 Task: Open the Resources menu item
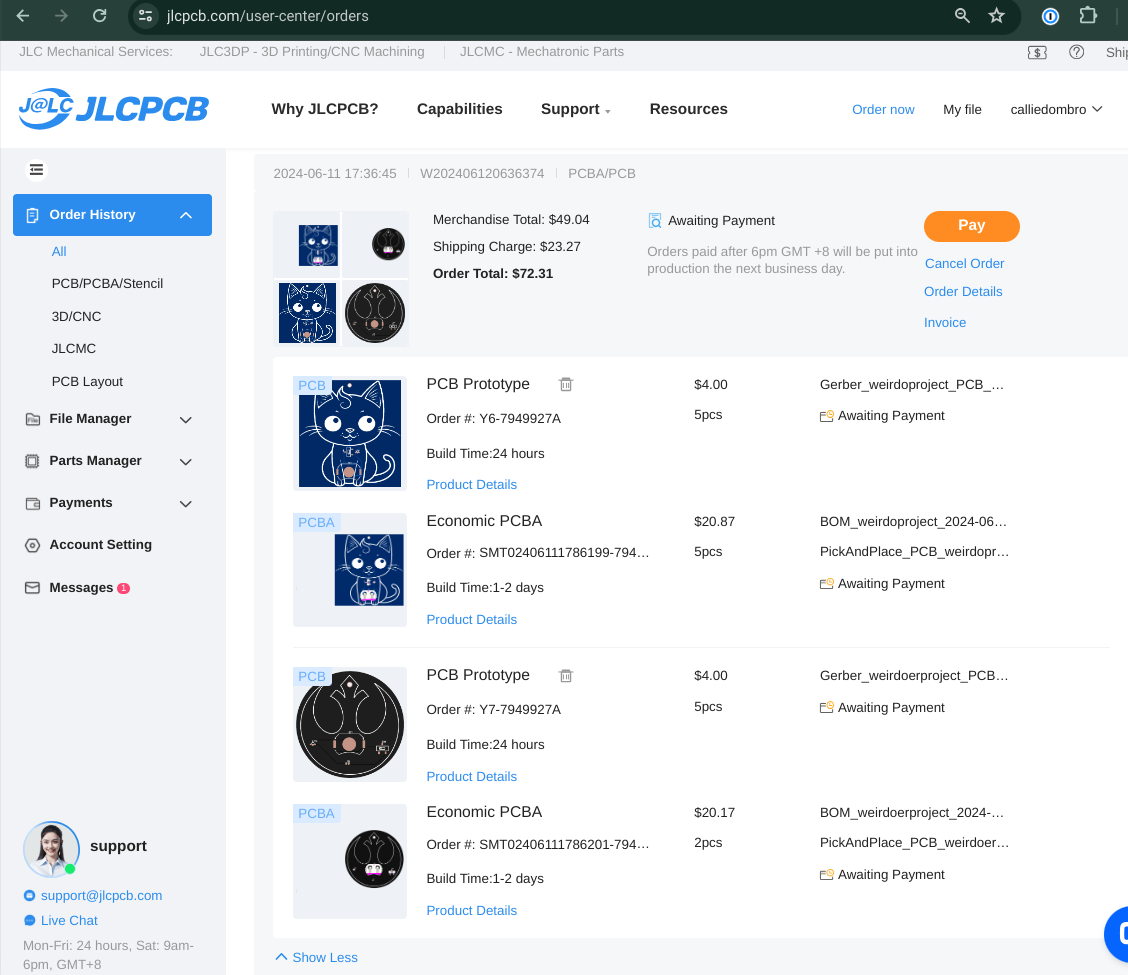point(688,109)
